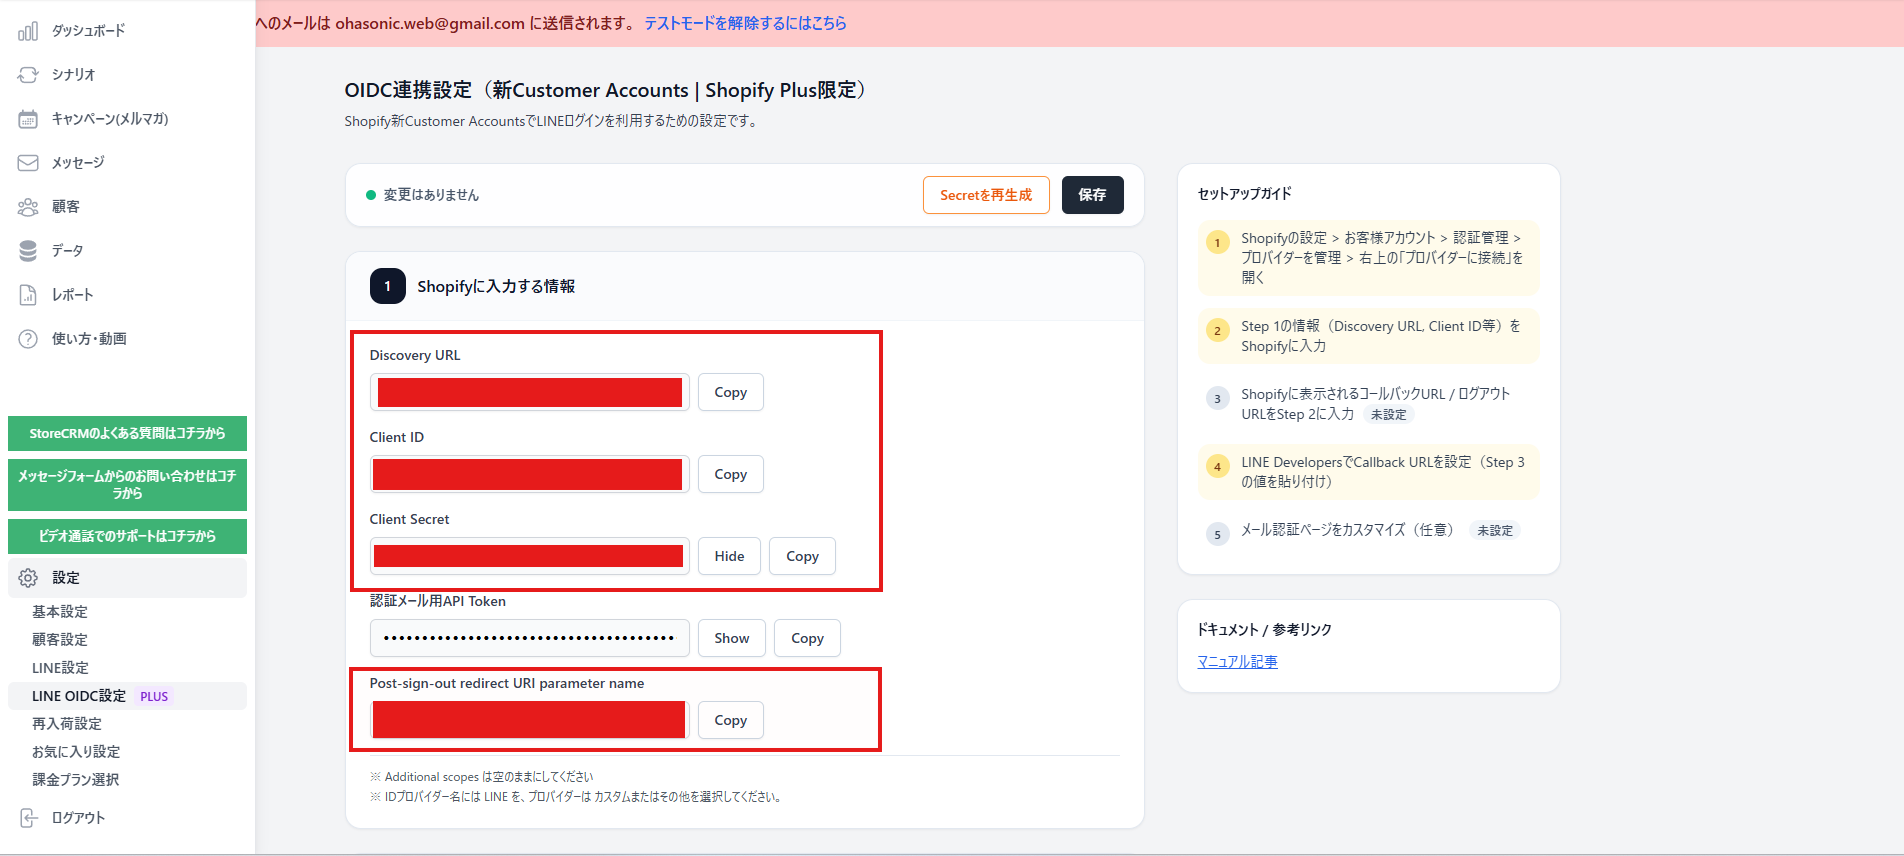The image size is (1904, 856).
Task: Open LINE OIDC設定 in sidebar
Action: point(79,696)
